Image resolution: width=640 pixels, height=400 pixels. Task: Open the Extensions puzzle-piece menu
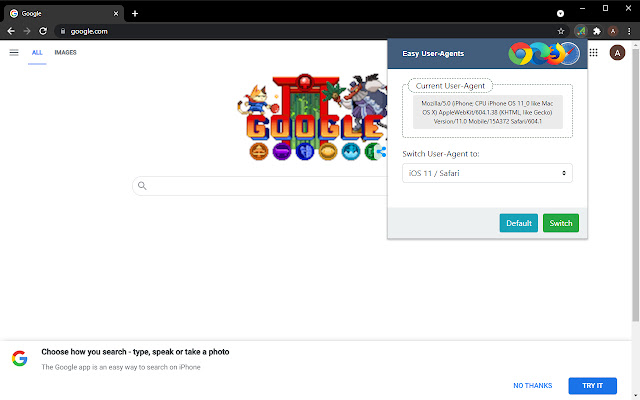[x=597, y=31]
